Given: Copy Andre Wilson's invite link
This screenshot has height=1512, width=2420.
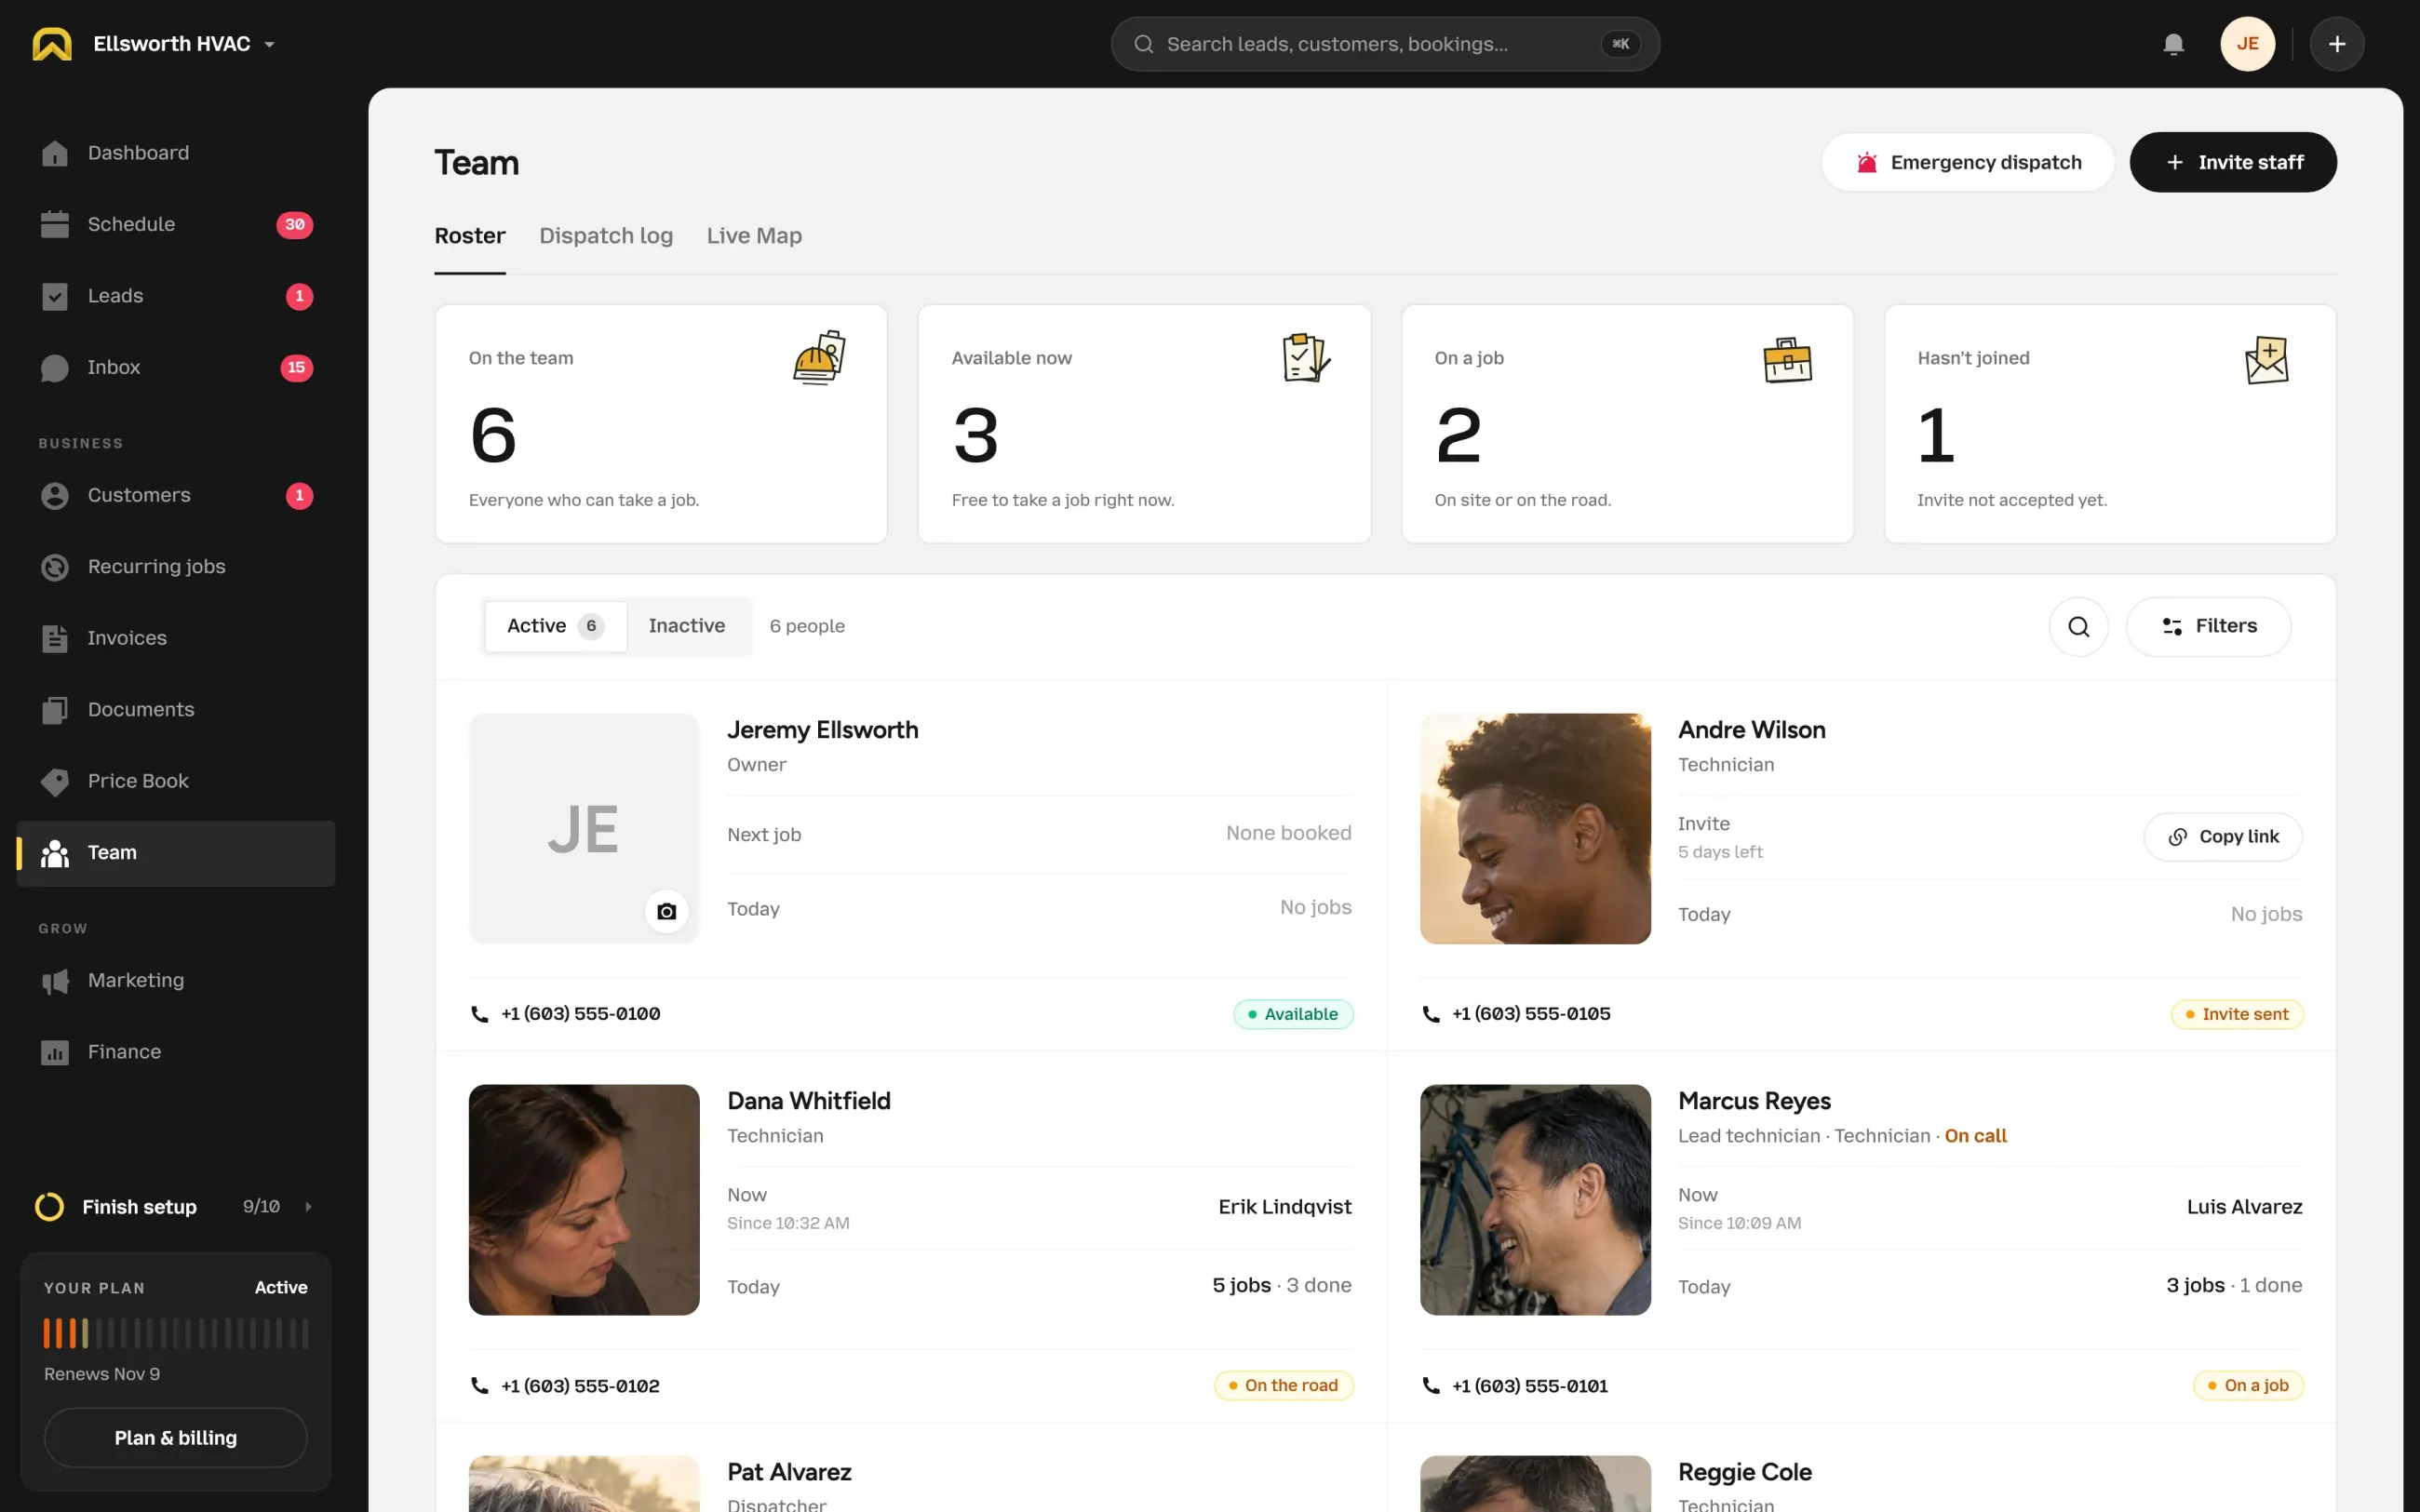Looking at the screenshot, I should (2222, 837).
